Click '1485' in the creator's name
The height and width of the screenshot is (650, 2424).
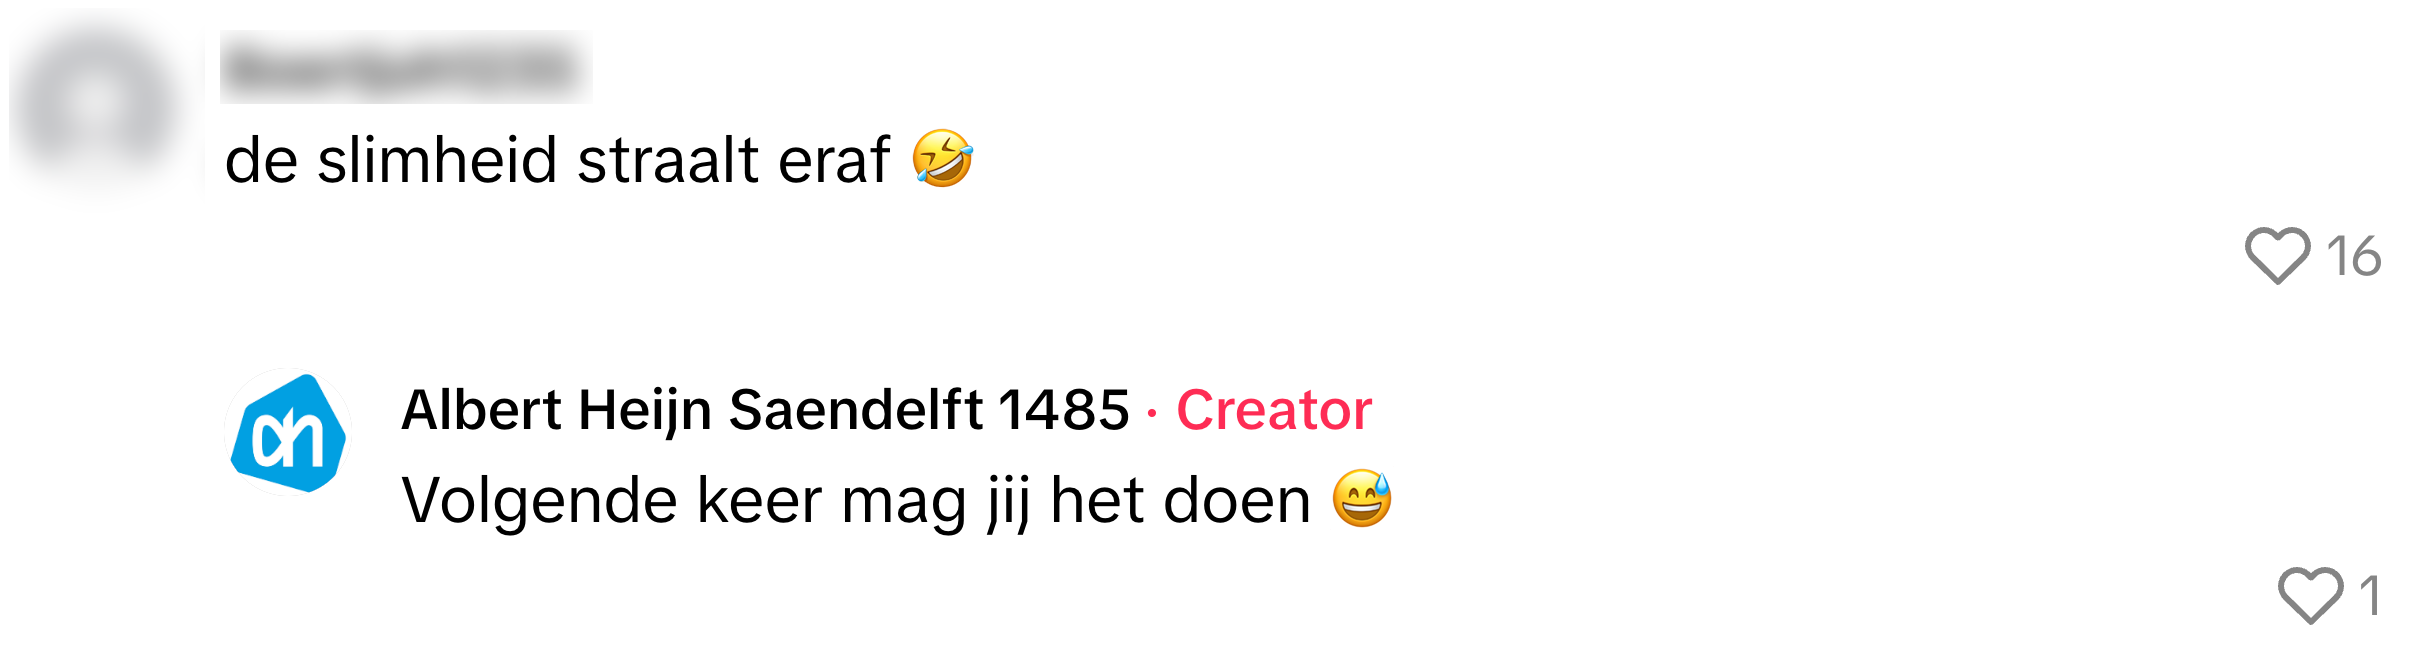1063,410
